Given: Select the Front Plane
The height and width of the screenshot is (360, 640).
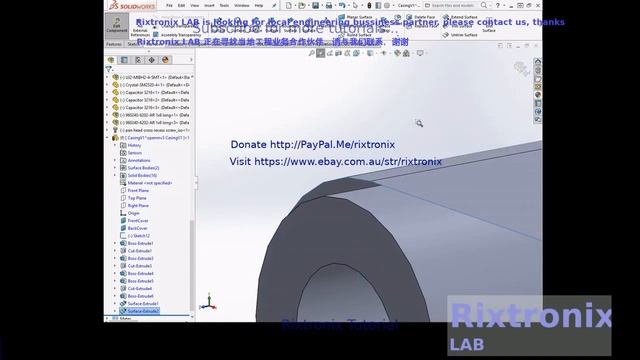Looking at the screenshot, I should [138, 191].
